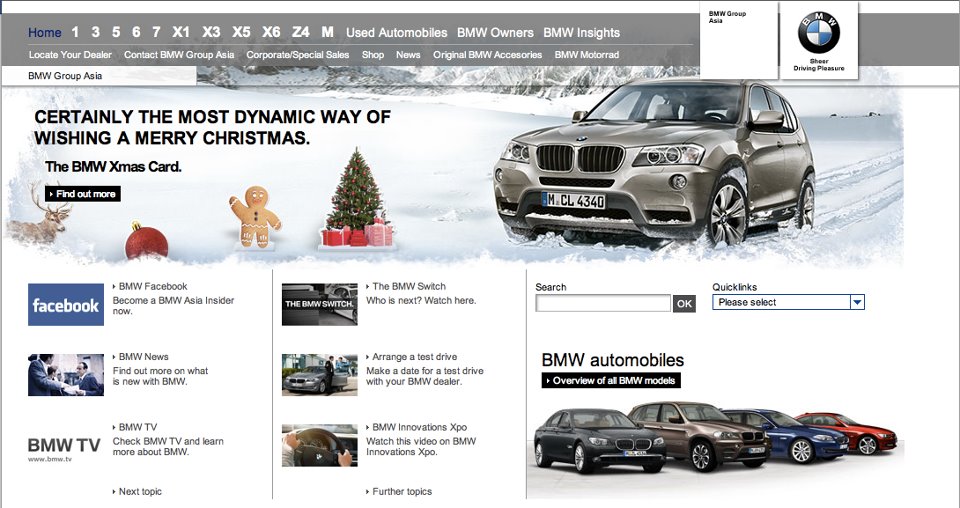The height and width of the screenshot is (508, 960).
Task: Open the 3 Series menu item
Action: (x=96, y=32)
